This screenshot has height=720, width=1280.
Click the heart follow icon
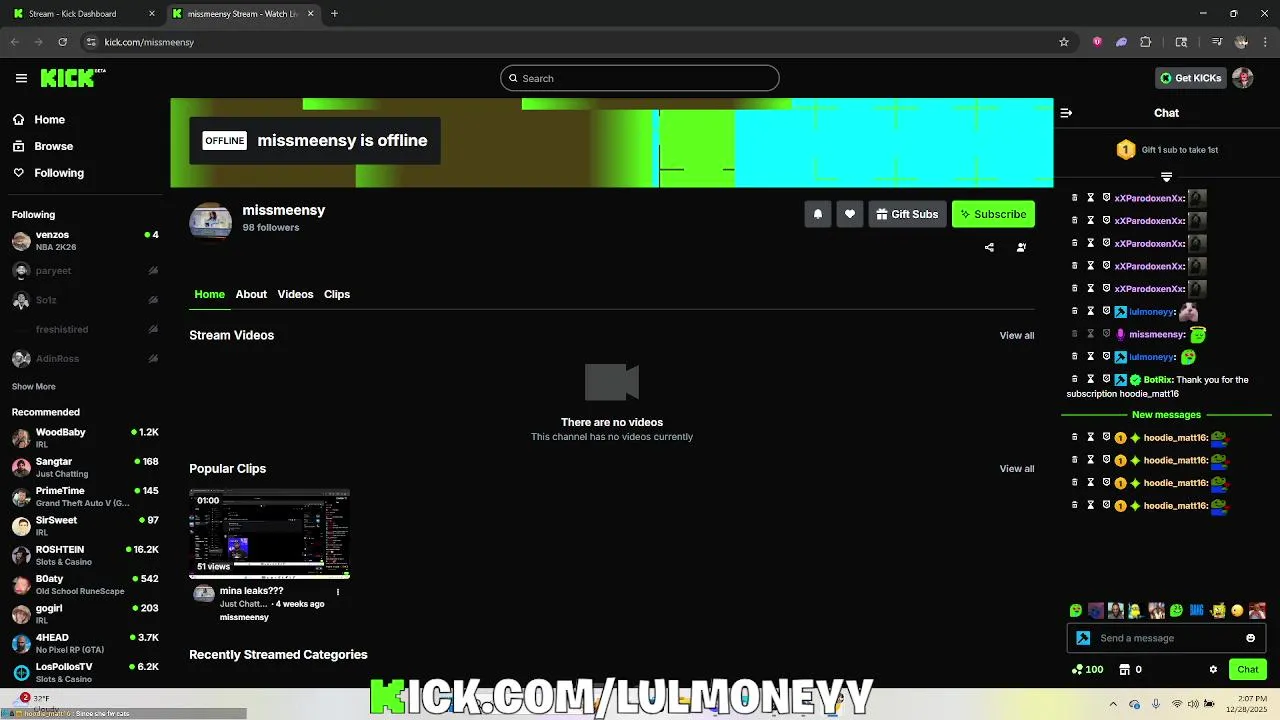850,214
